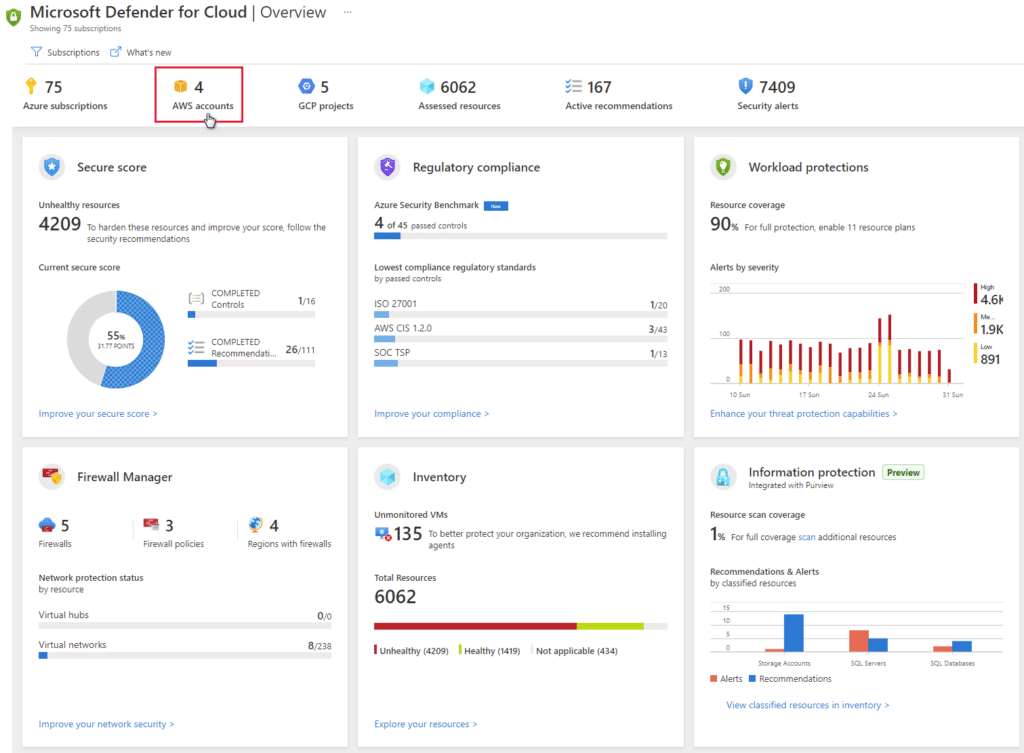Viewport: 1024px width, 753px height.
Task: Click the What's new external link icon
Action: click(x=116, y=52)
